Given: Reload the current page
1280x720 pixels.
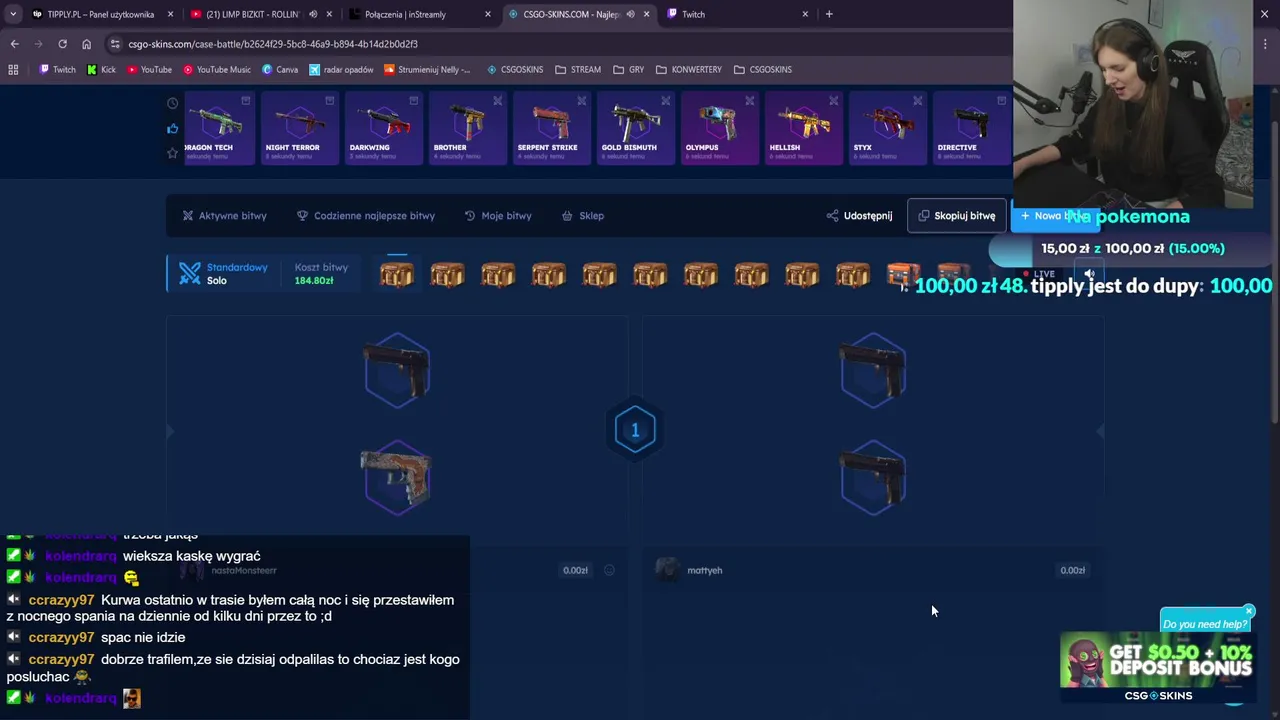Looking at the screenshot, I should 62,44.
